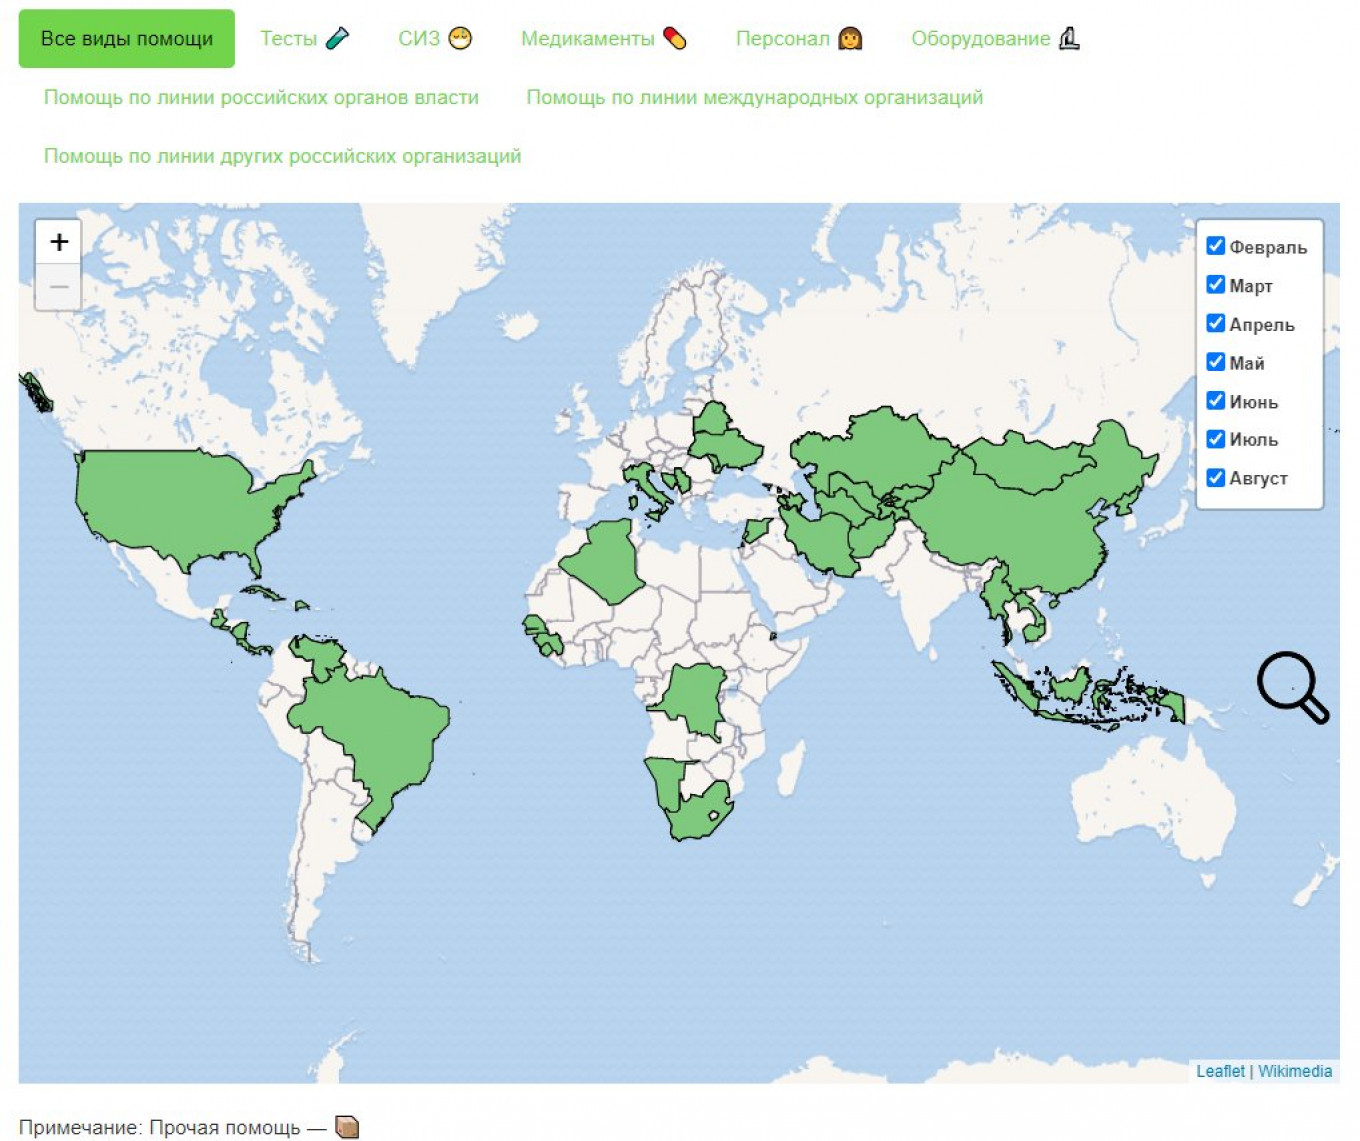Toggle the Май month checkbox
The height and width of the screenshot is (1141, 1360).
pos(1216,362)
